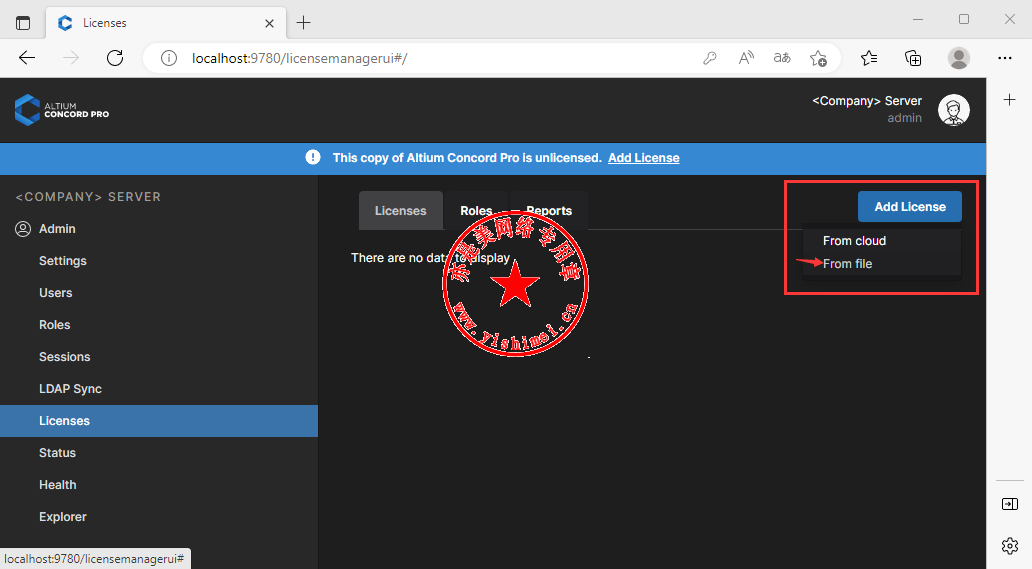Viewport: 1032px width, 569px height.
Task: Open Health in the sidebar
Action: [x=57, y=485]
